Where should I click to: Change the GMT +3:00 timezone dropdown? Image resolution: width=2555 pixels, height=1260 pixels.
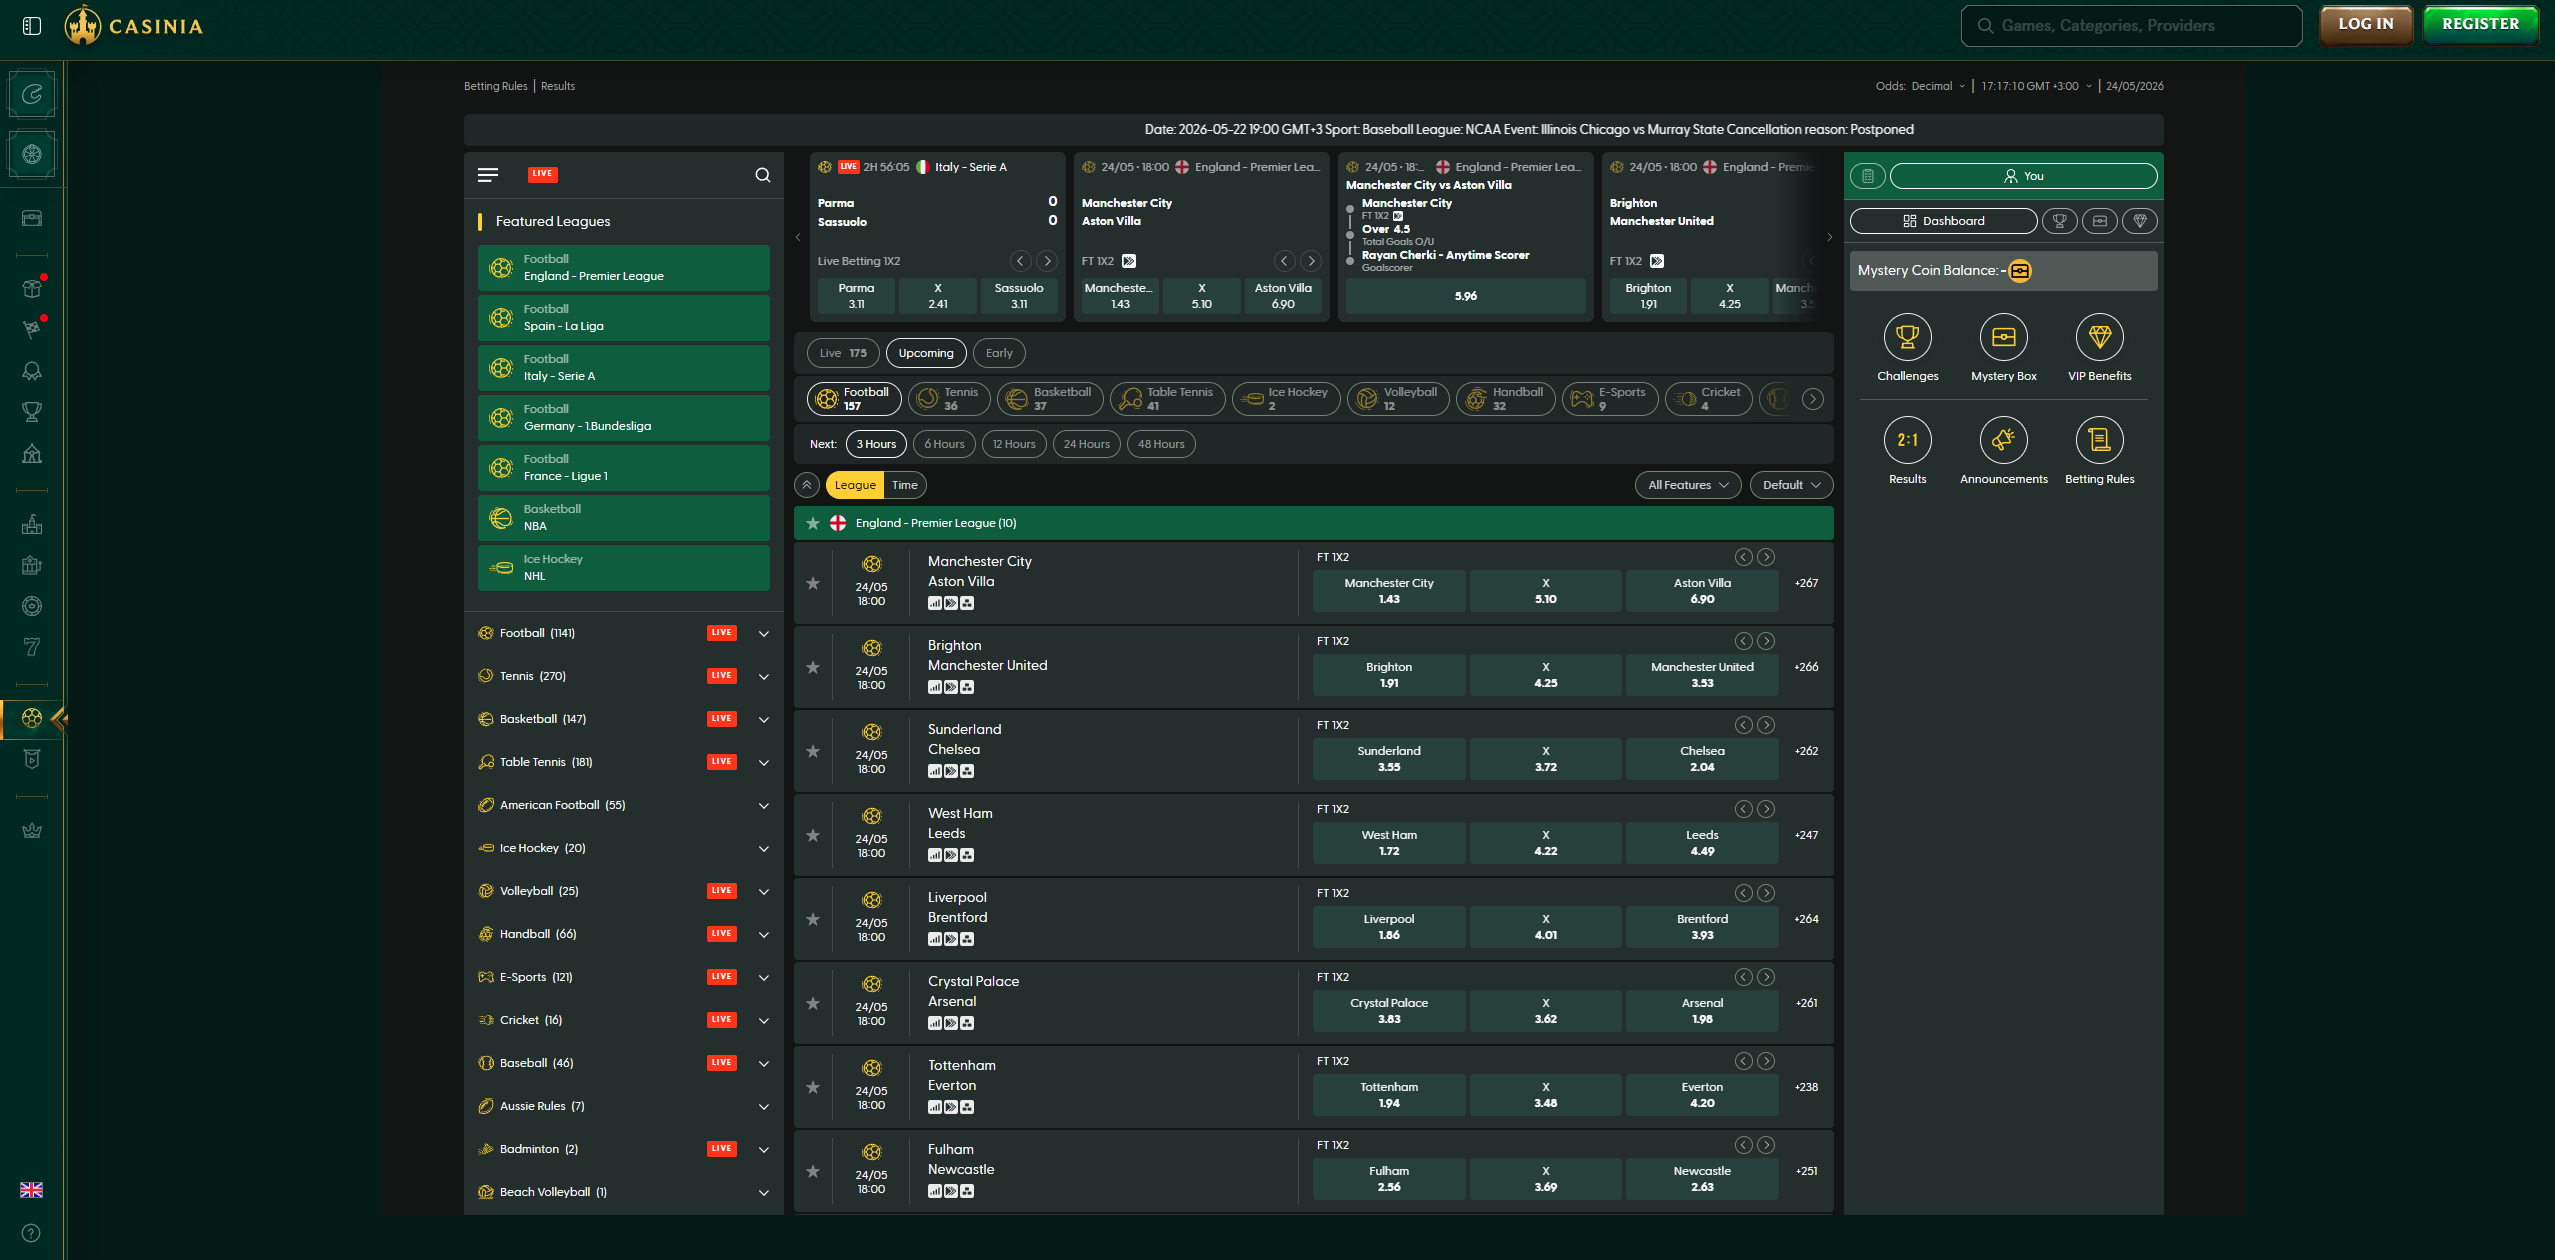pos(2036,86)
